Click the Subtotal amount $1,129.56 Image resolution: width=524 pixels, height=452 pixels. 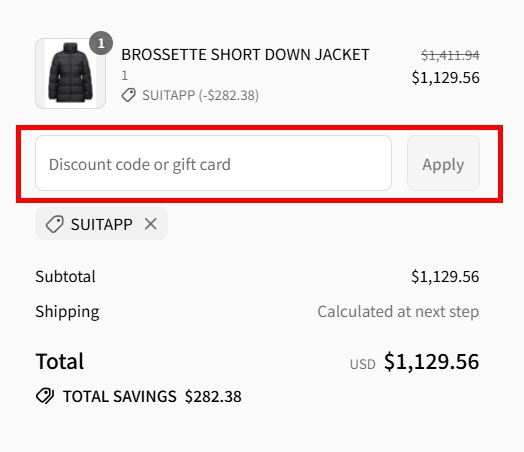[445, 277]
